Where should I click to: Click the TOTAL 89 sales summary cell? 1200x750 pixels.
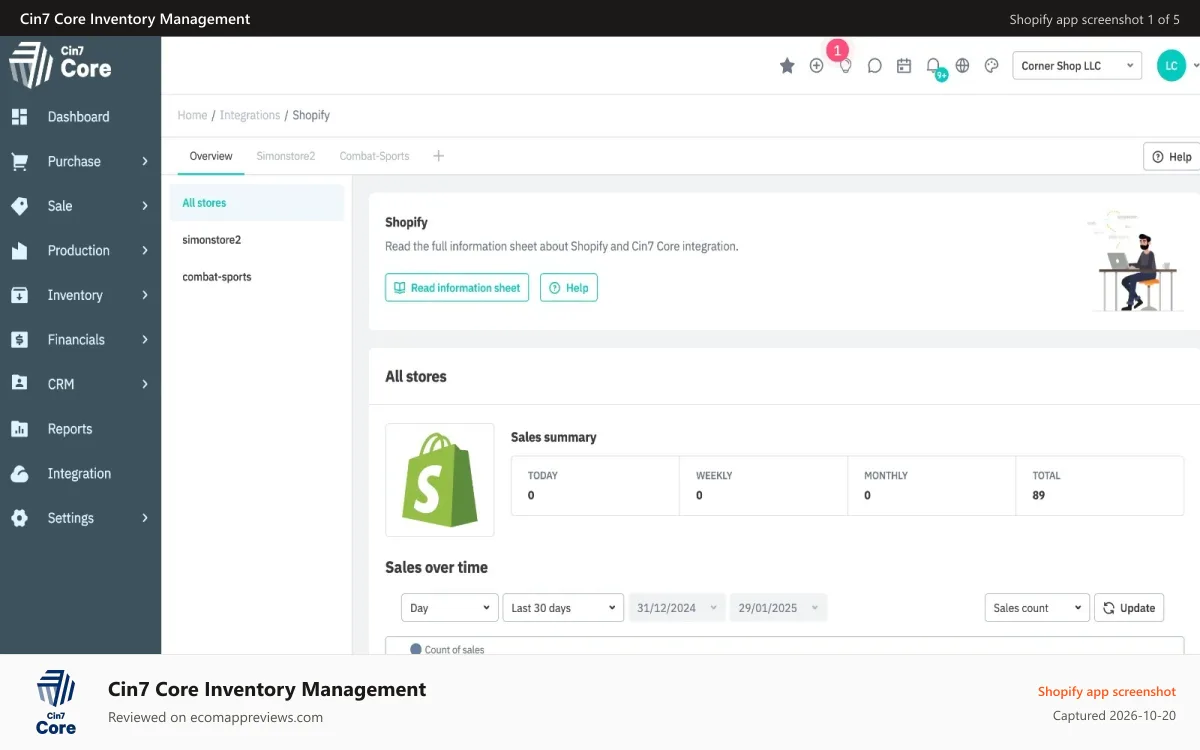pos(1100,486)
